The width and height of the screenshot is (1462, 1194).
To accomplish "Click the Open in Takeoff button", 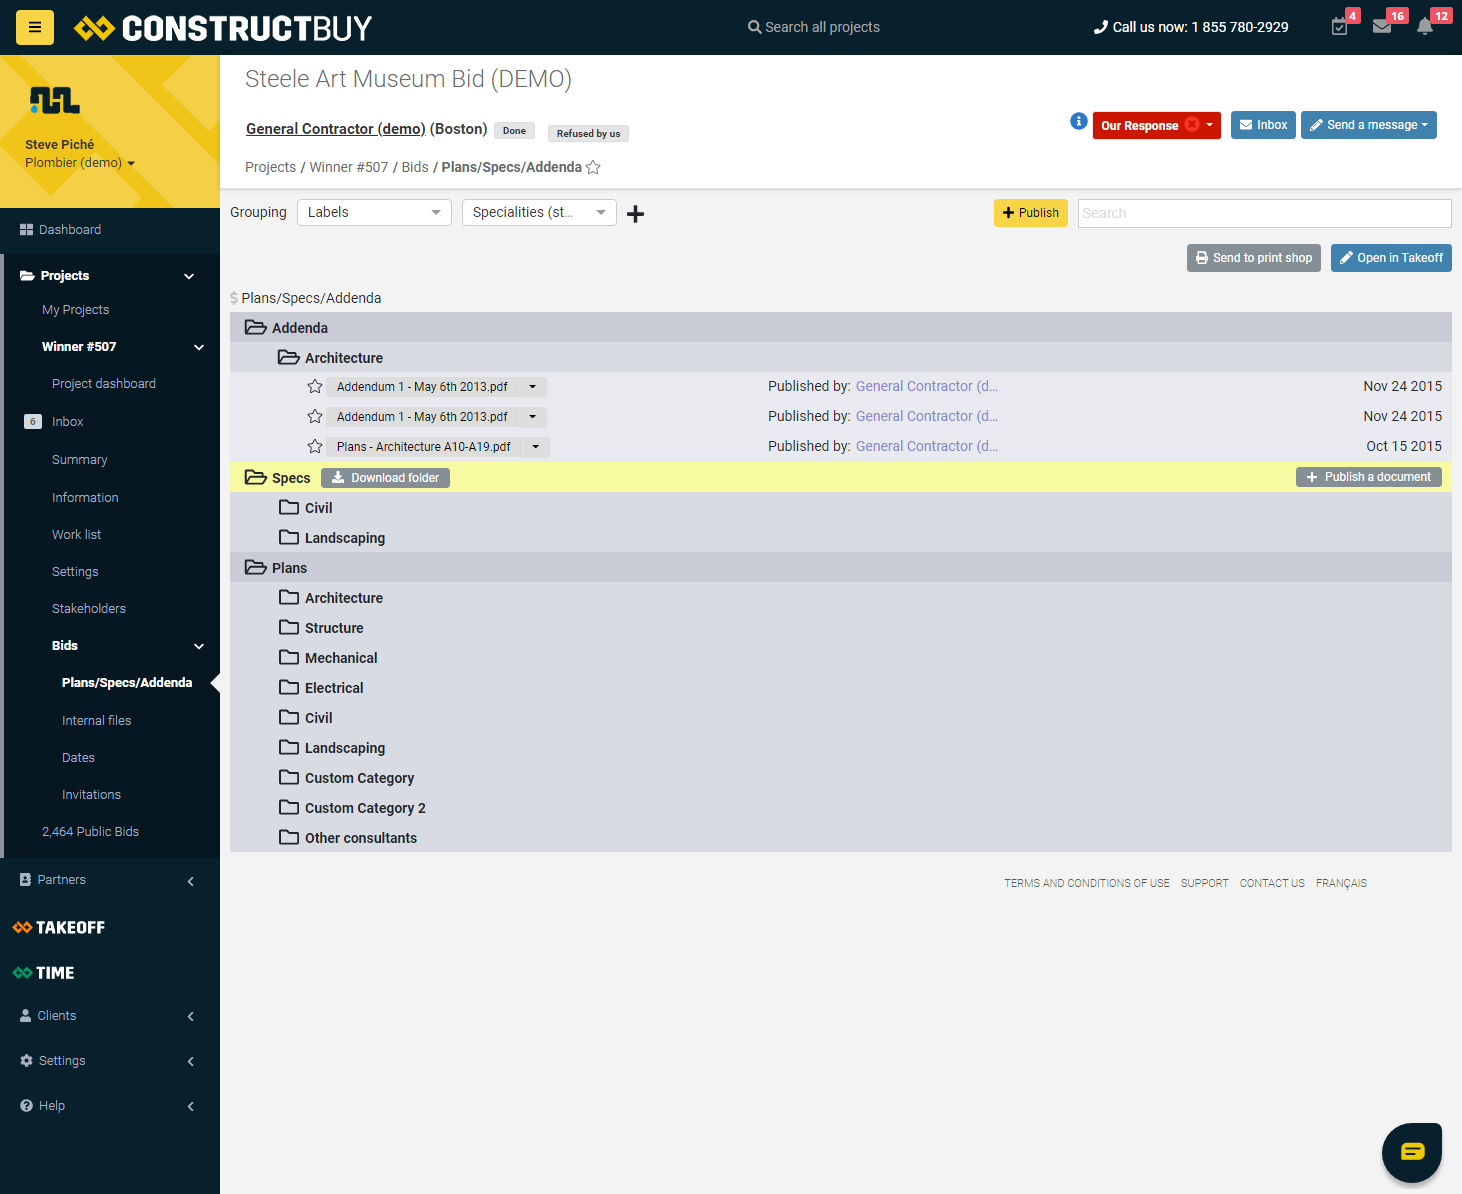I will tap(1390, 258).
